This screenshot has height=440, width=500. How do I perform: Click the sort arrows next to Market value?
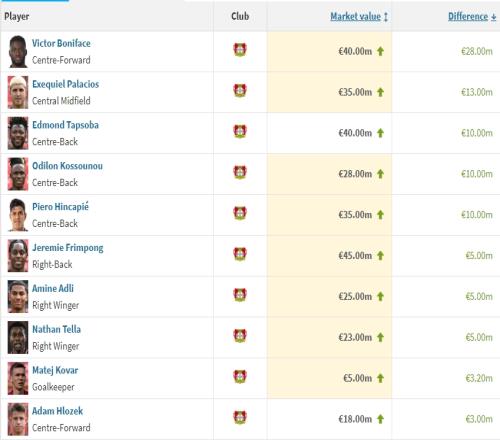386,17
